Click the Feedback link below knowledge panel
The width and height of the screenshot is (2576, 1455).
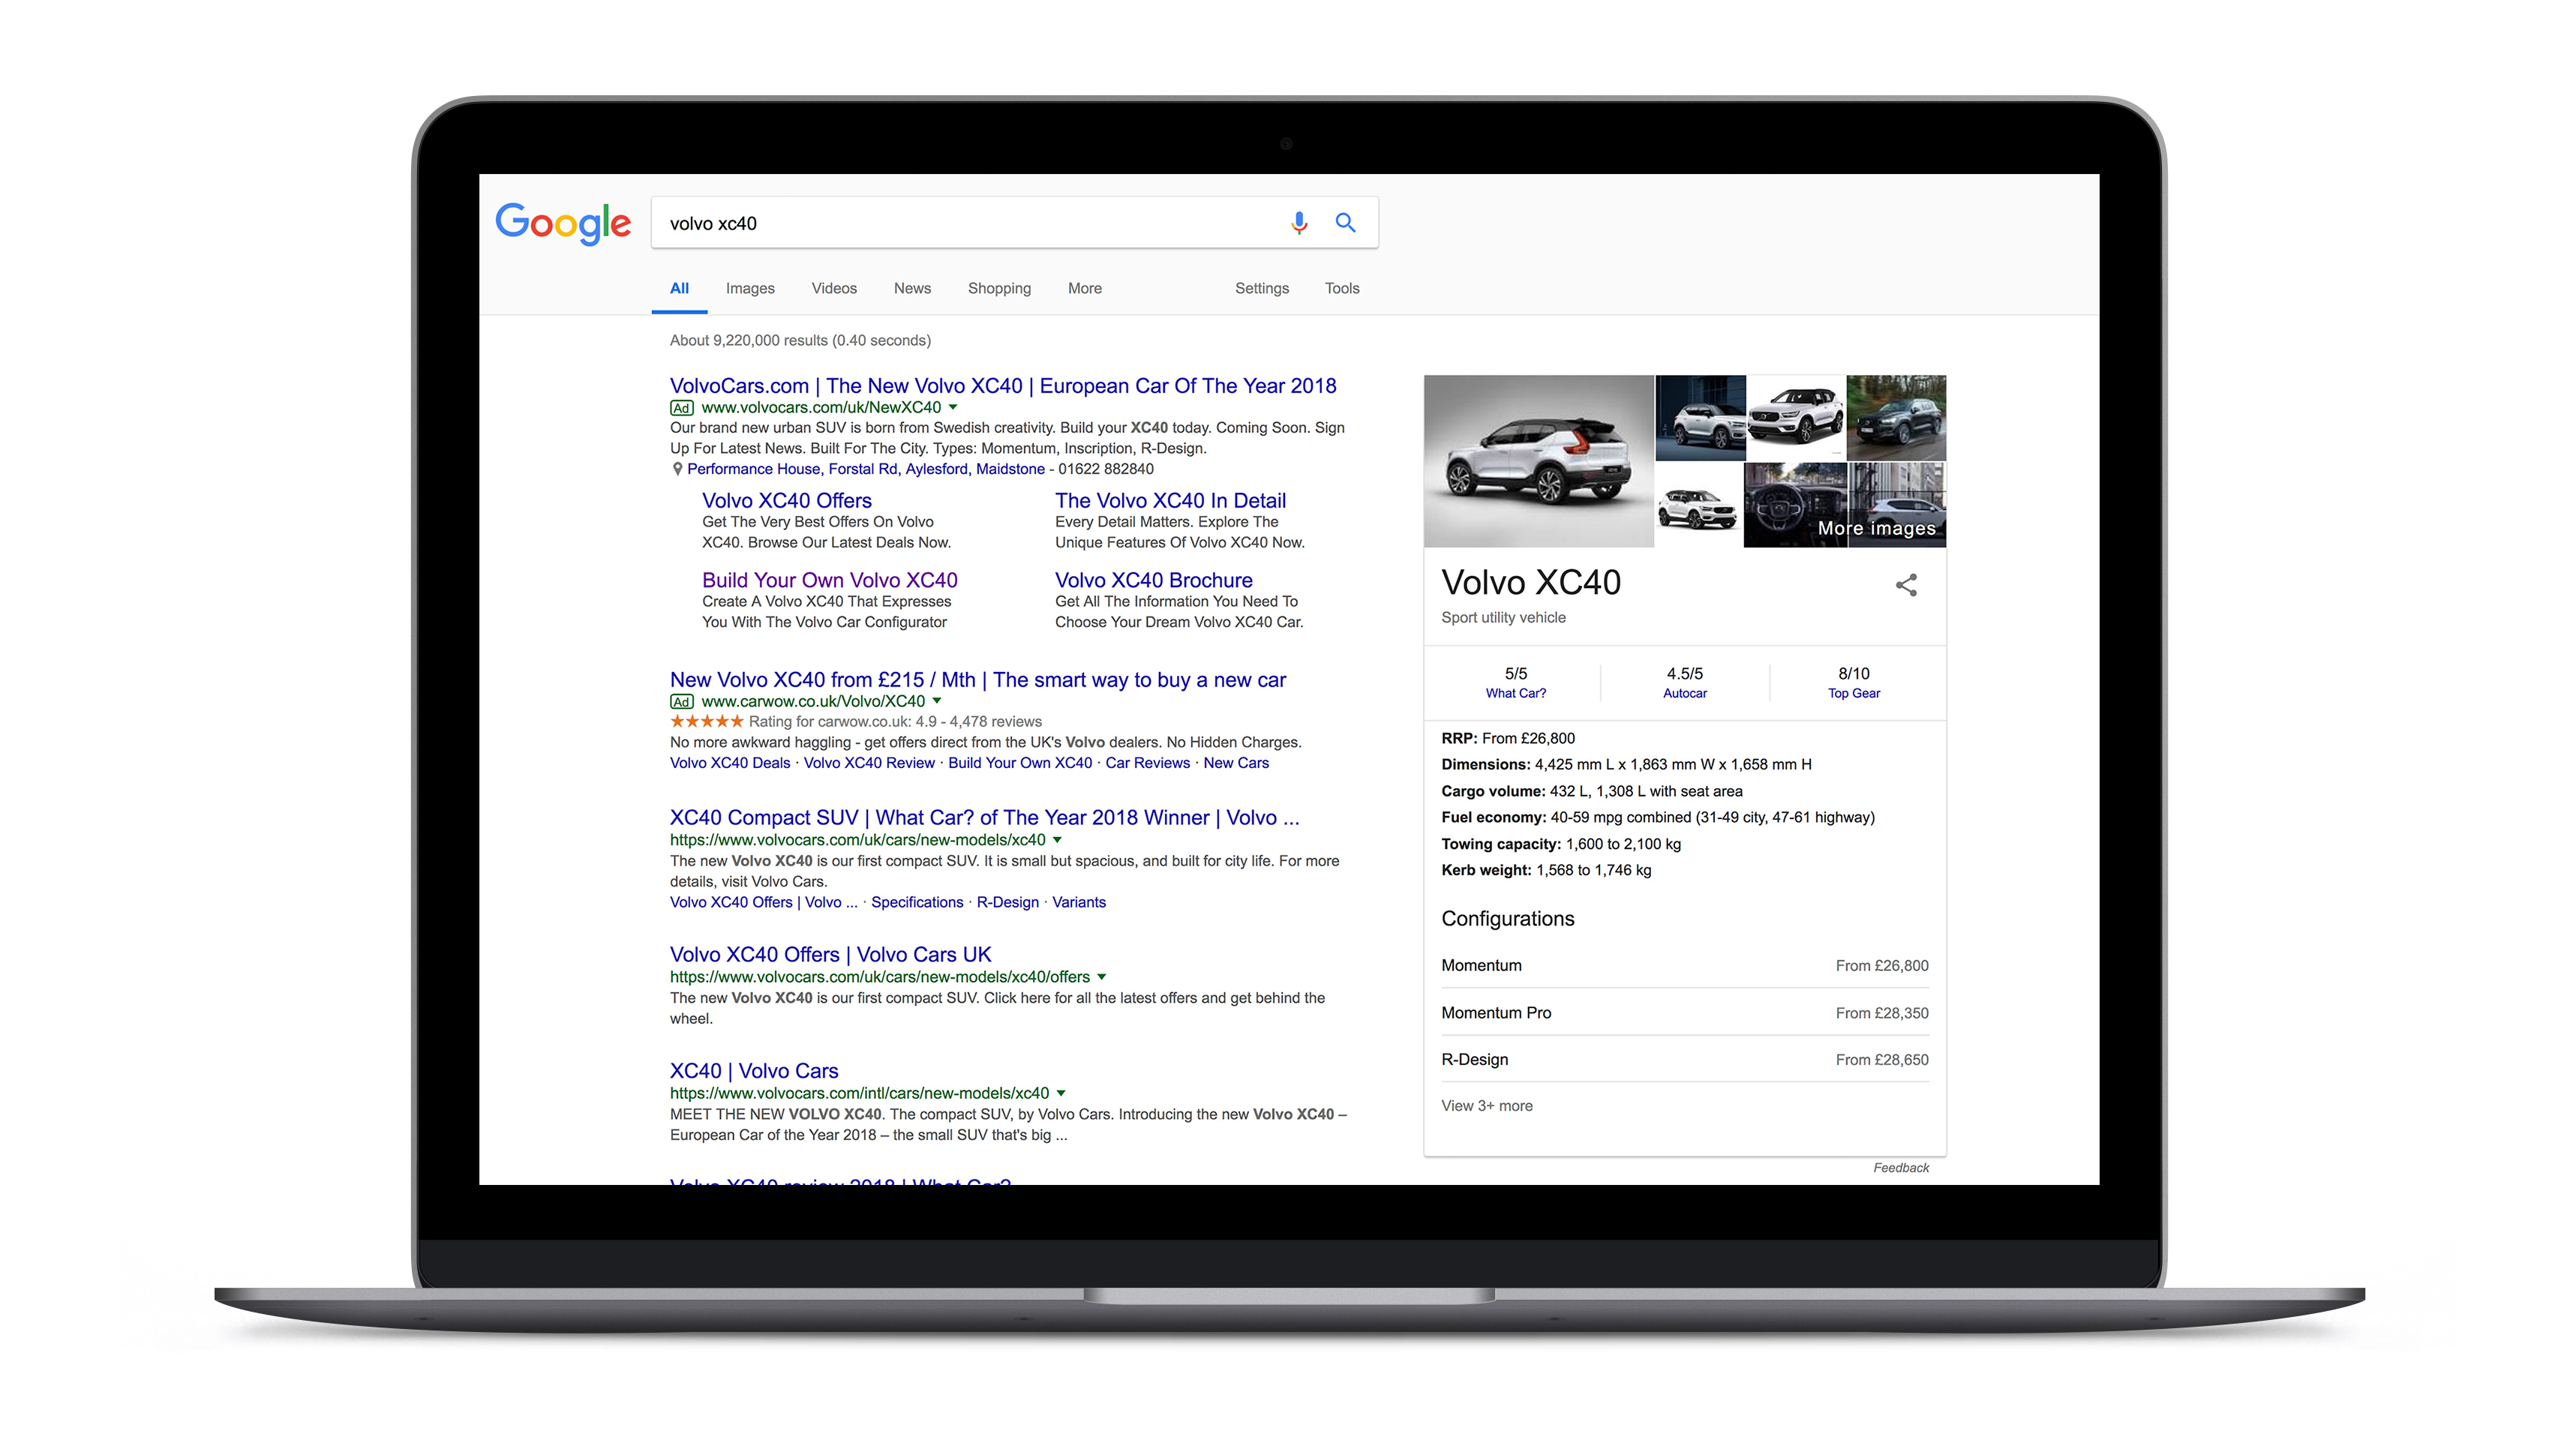click(x=1900, y=1168)
